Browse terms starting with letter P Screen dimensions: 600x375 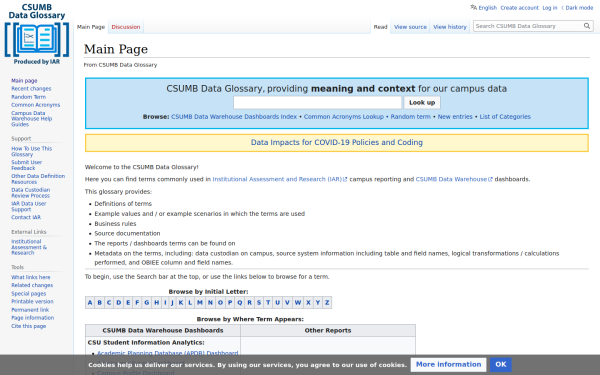pos(230,302)
